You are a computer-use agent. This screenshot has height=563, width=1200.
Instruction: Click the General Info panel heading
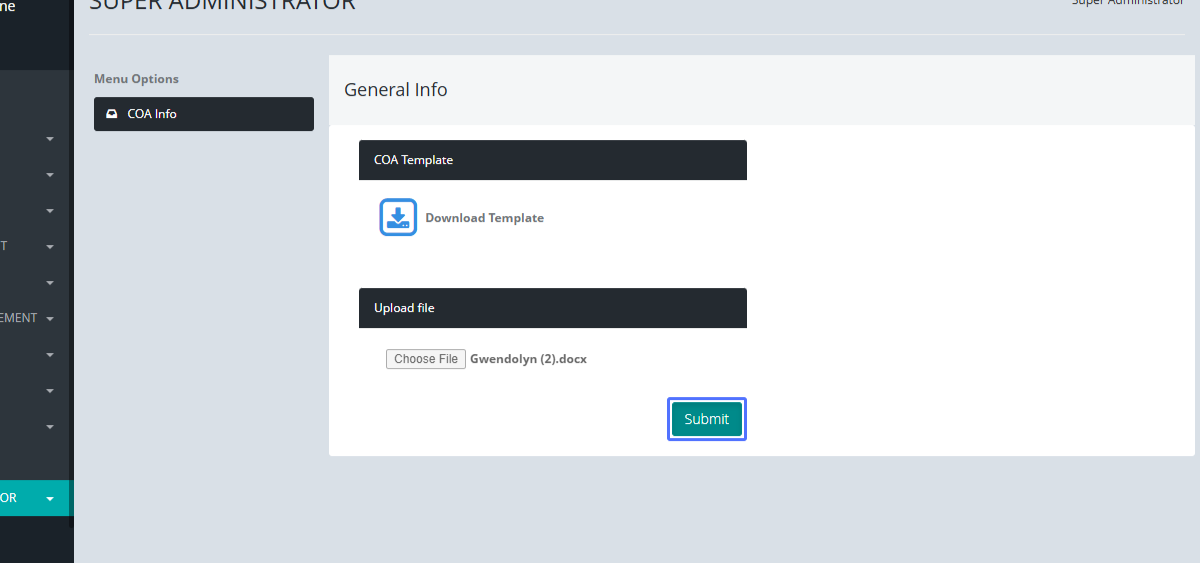396,90
